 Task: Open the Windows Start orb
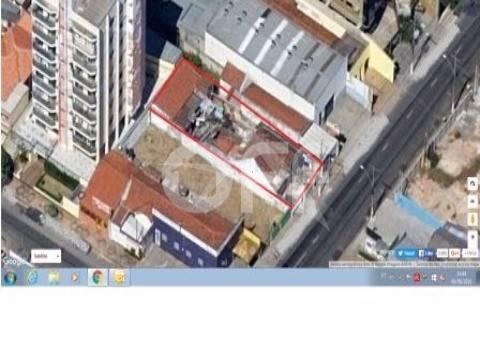click(10, 277)
